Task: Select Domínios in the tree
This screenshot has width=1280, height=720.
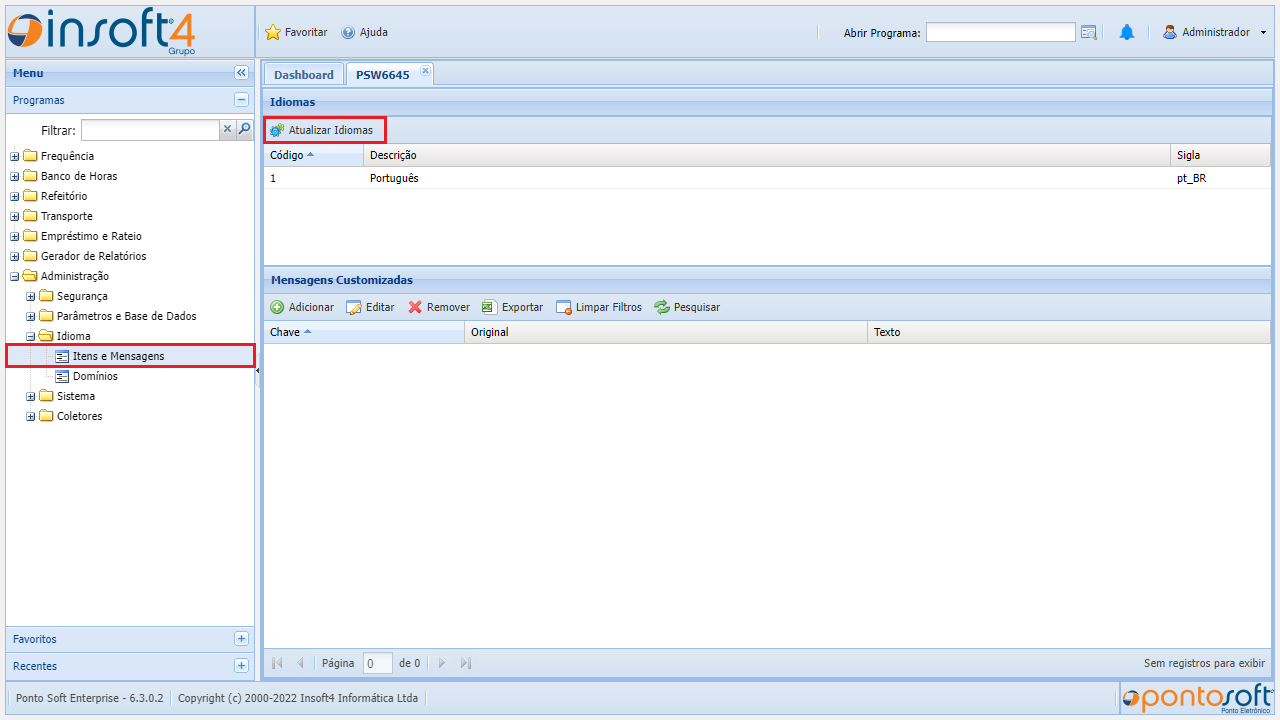Action: 94,377
